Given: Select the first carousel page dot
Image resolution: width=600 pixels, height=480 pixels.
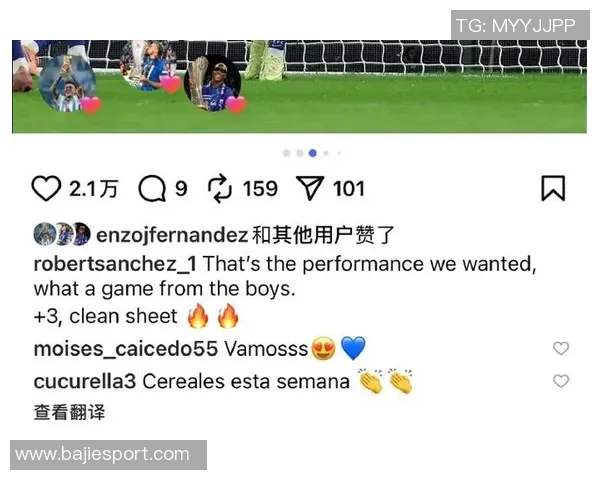Looking at the screenshot, I should tap(286, 153).
